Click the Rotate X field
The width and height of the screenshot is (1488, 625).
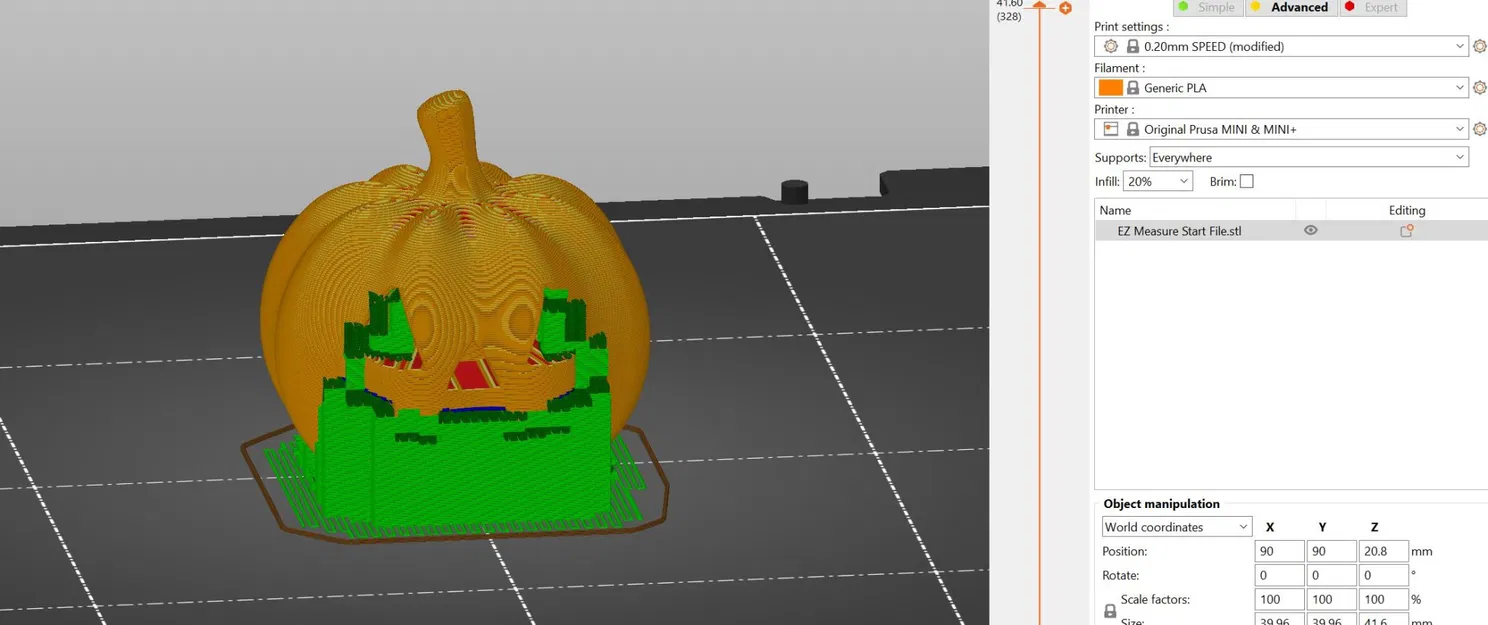tap(1279, 575)
